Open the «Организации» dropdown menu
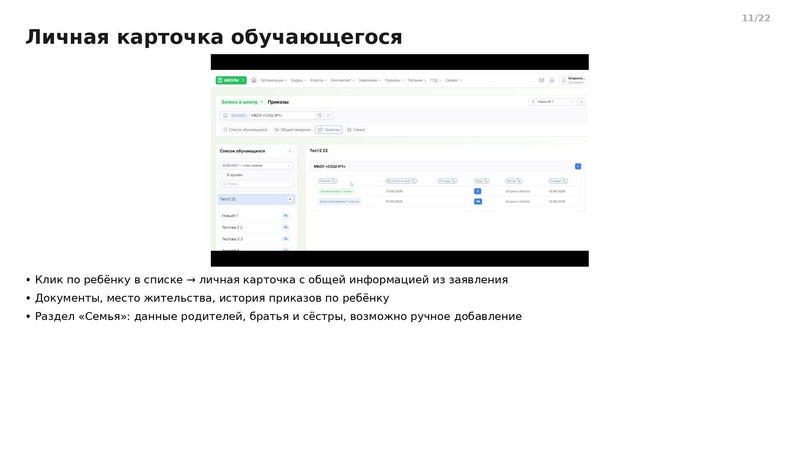The height and width of the screenshot is (450, 800). [274, 80]
